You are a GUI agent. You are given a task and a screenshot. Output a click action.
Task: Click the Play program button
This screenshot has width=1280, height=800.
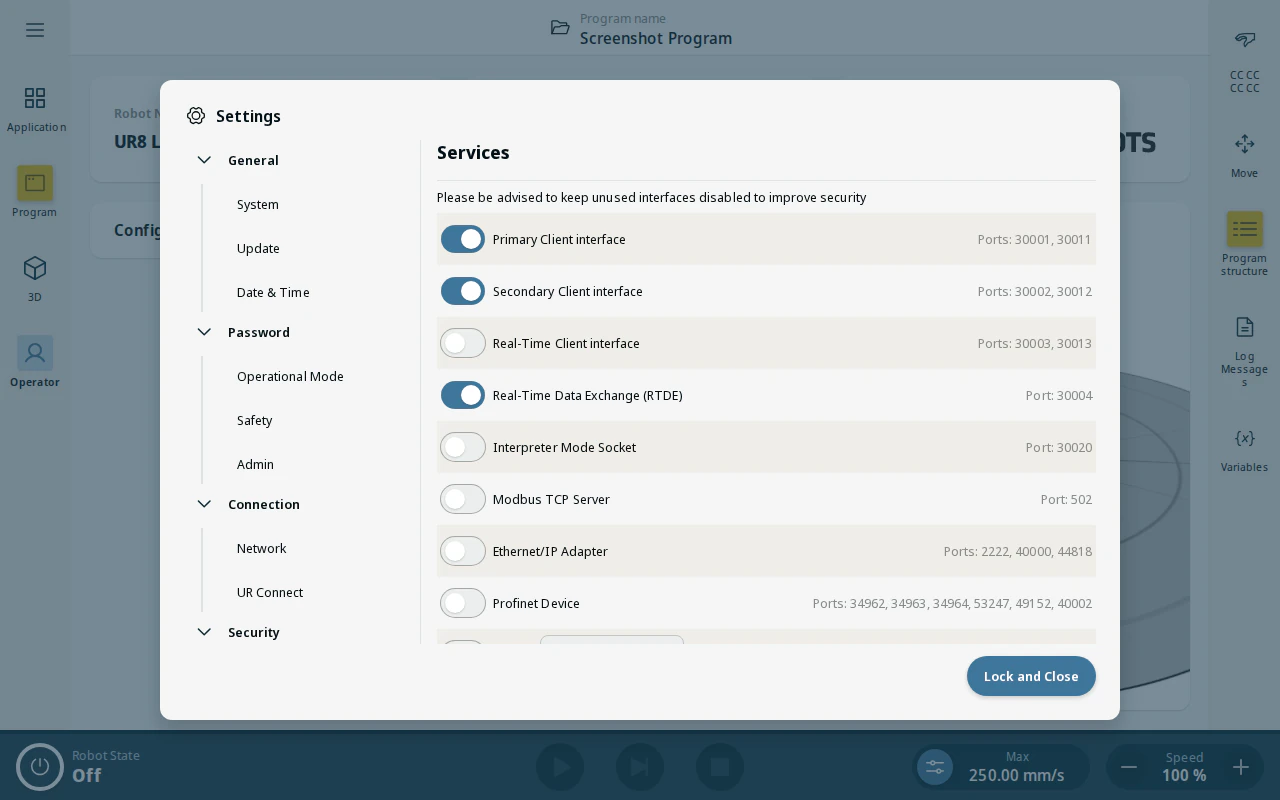click(560, 767)
